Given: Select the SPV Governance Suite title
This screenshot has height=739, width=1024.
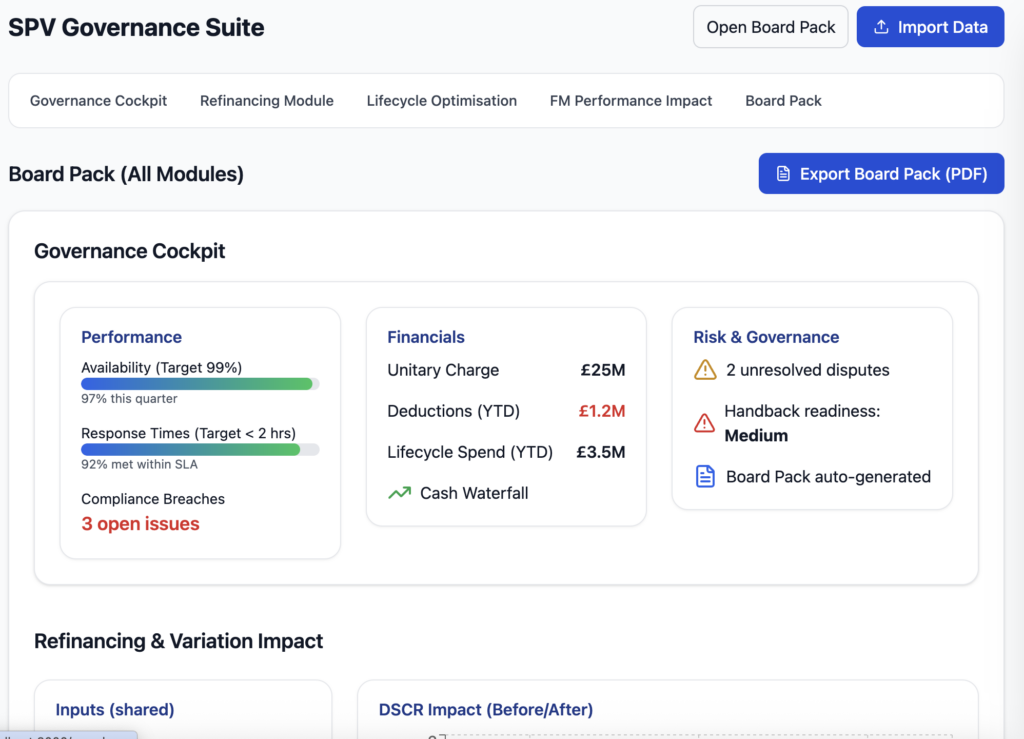Looking at the screenshot, I should [137, 28].
